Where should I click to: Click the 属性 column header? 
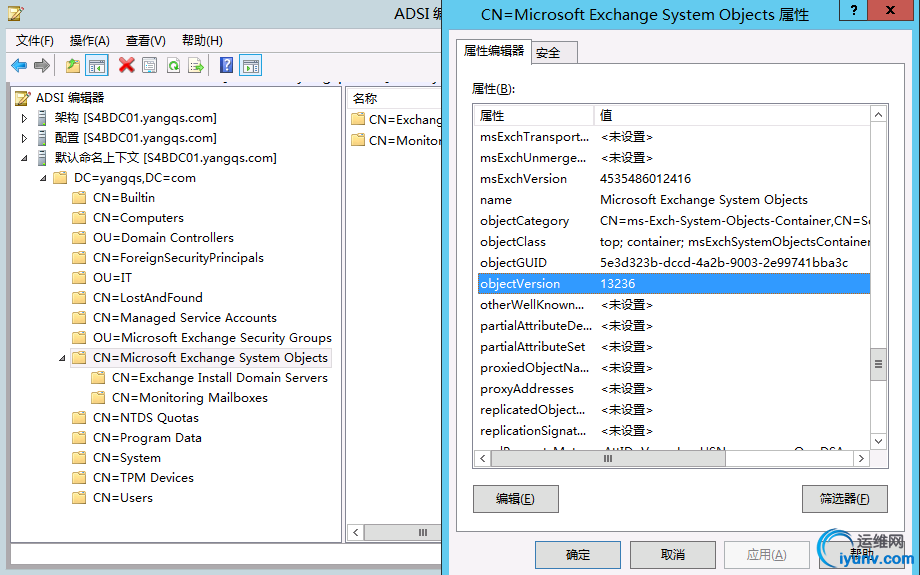[535, 116]
